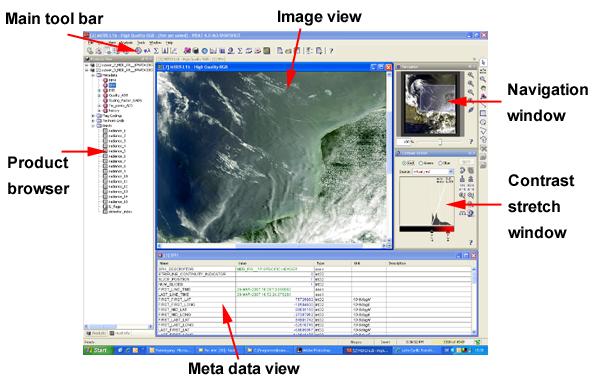Image resolution: width=594 pixels, height=380 pixels.
Task: Collapse the Metadata folder in product browser
Action: 93,75
